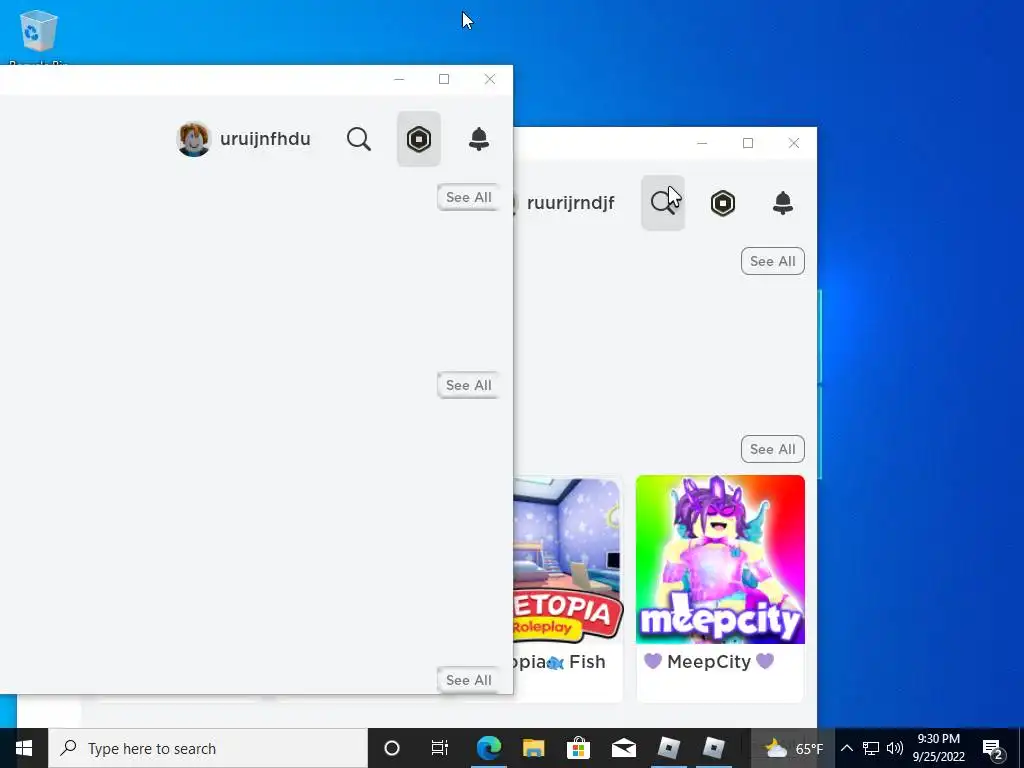Screen dimensions: 1024x768
Task: Close the ruurijrndjf Roblox window
Action: pyautogui.click(x=793, y=143)
